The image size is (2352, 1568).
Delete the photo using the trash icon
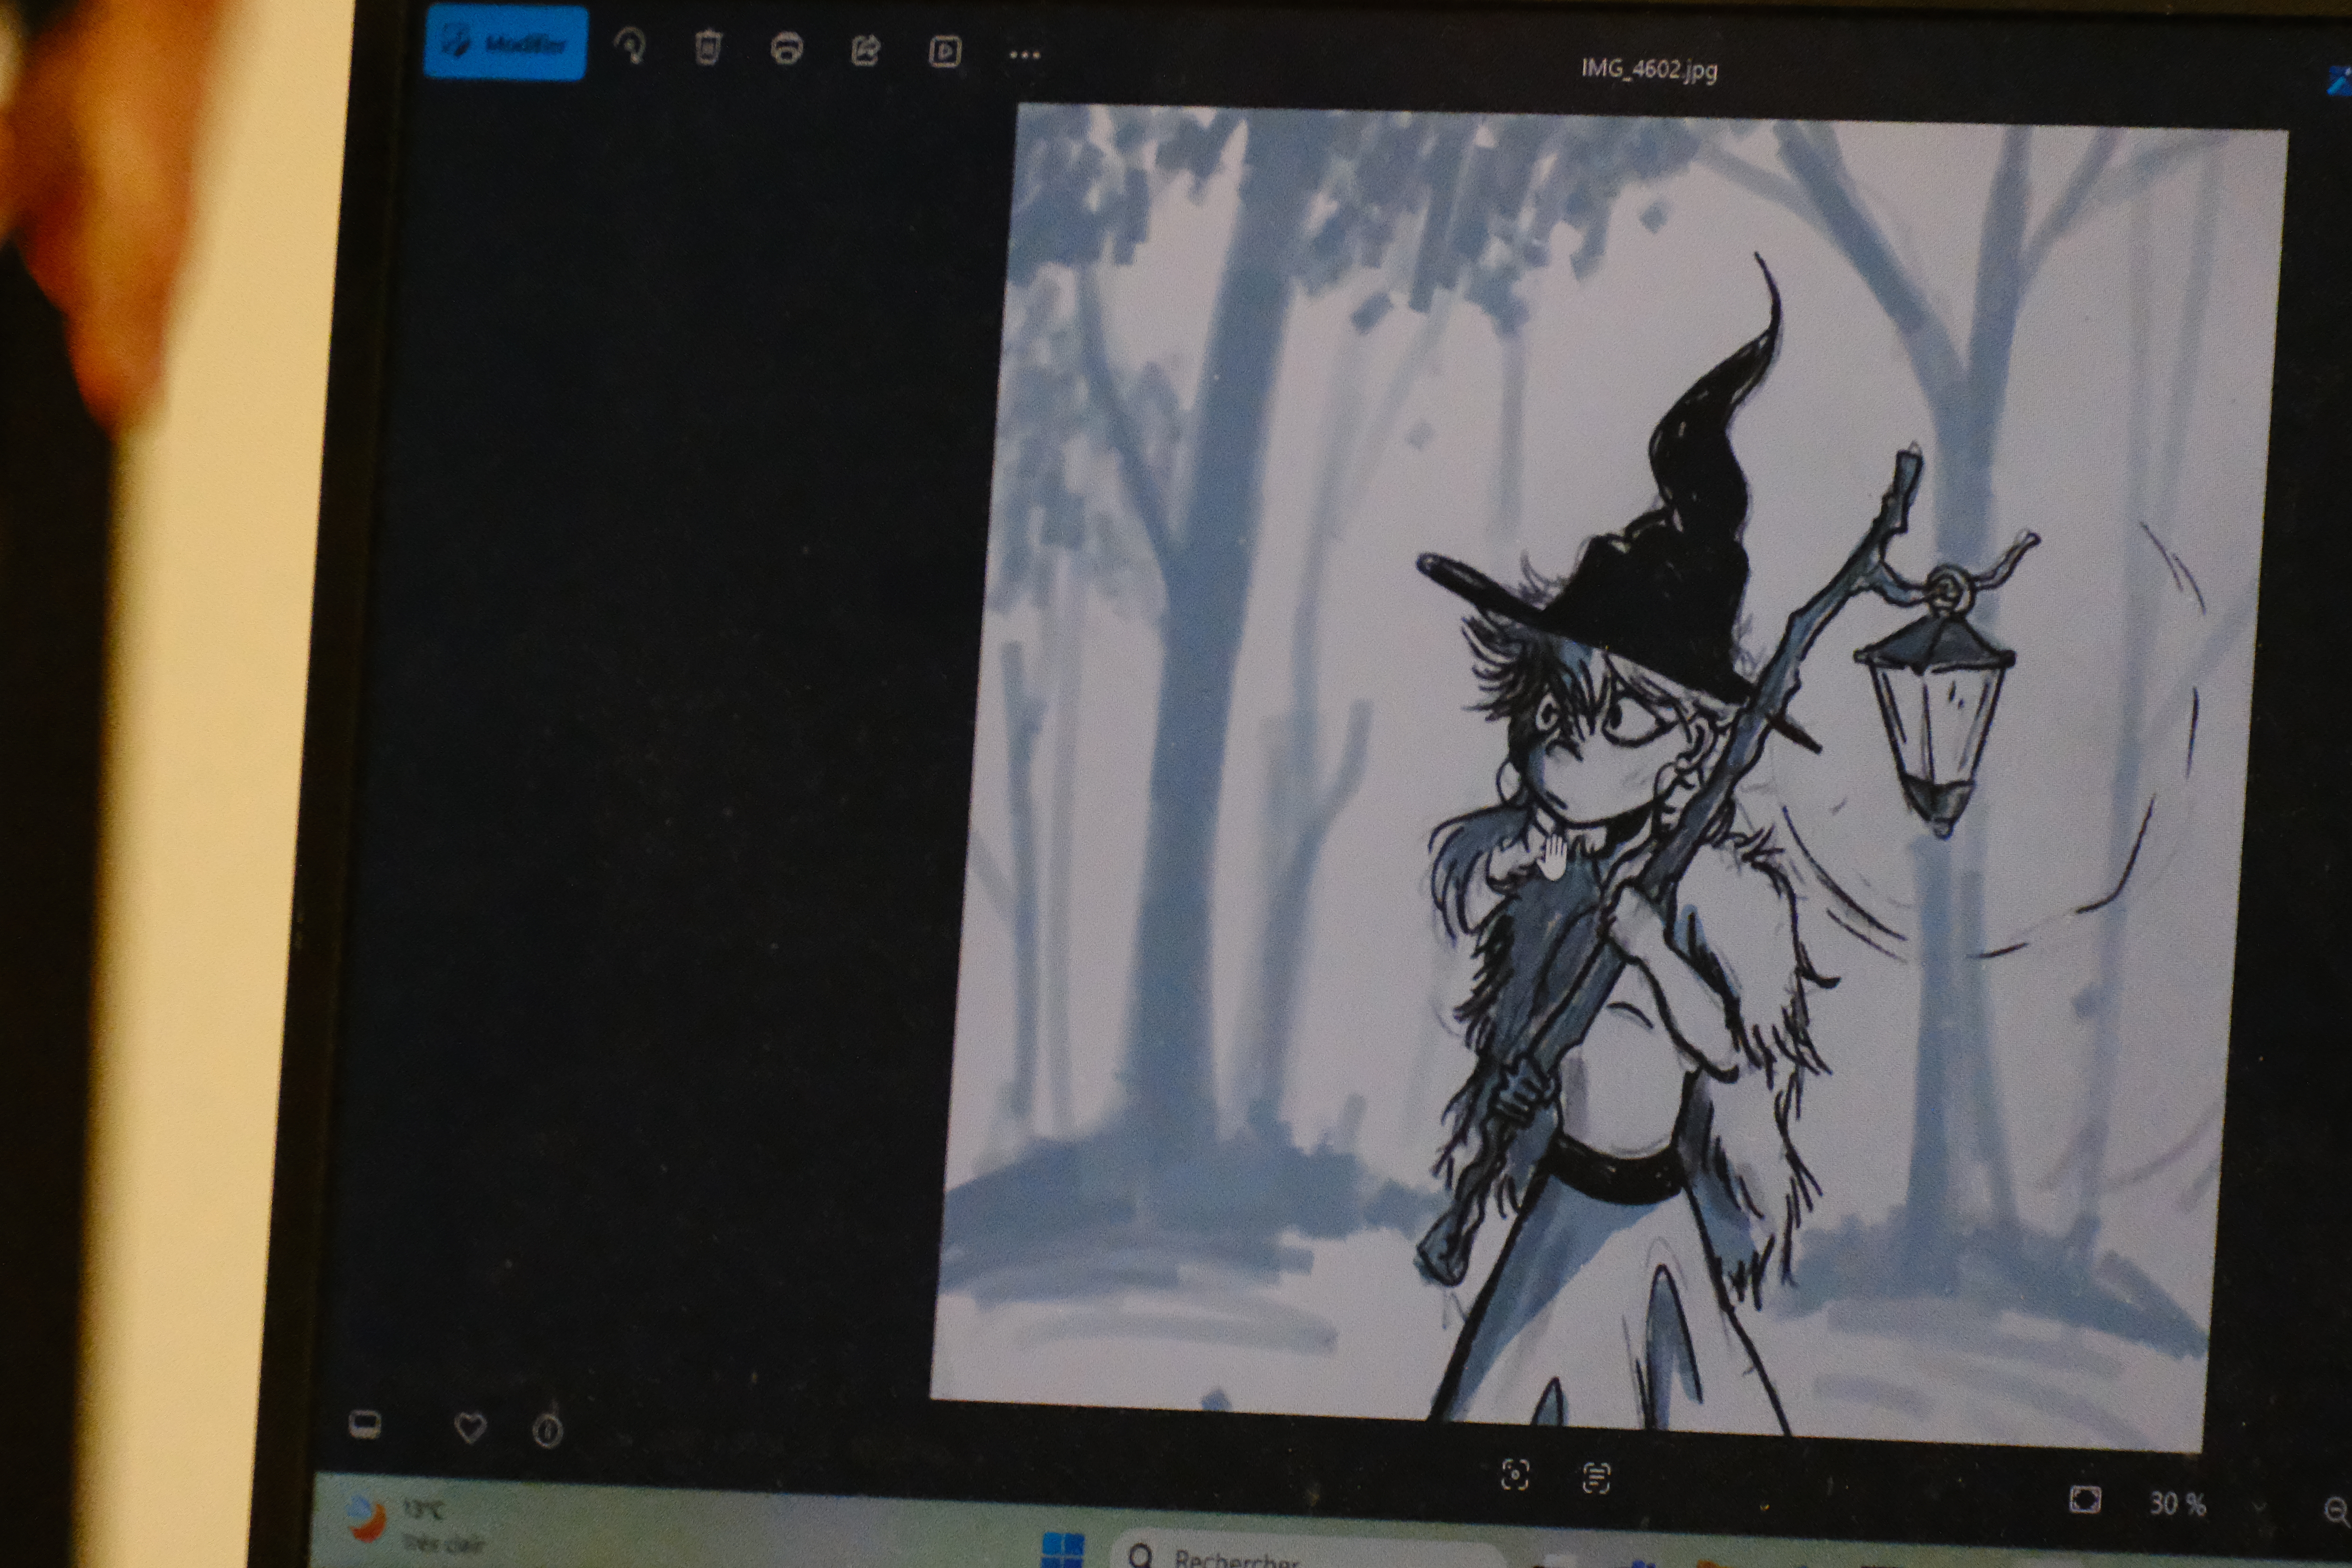point(707,47)
